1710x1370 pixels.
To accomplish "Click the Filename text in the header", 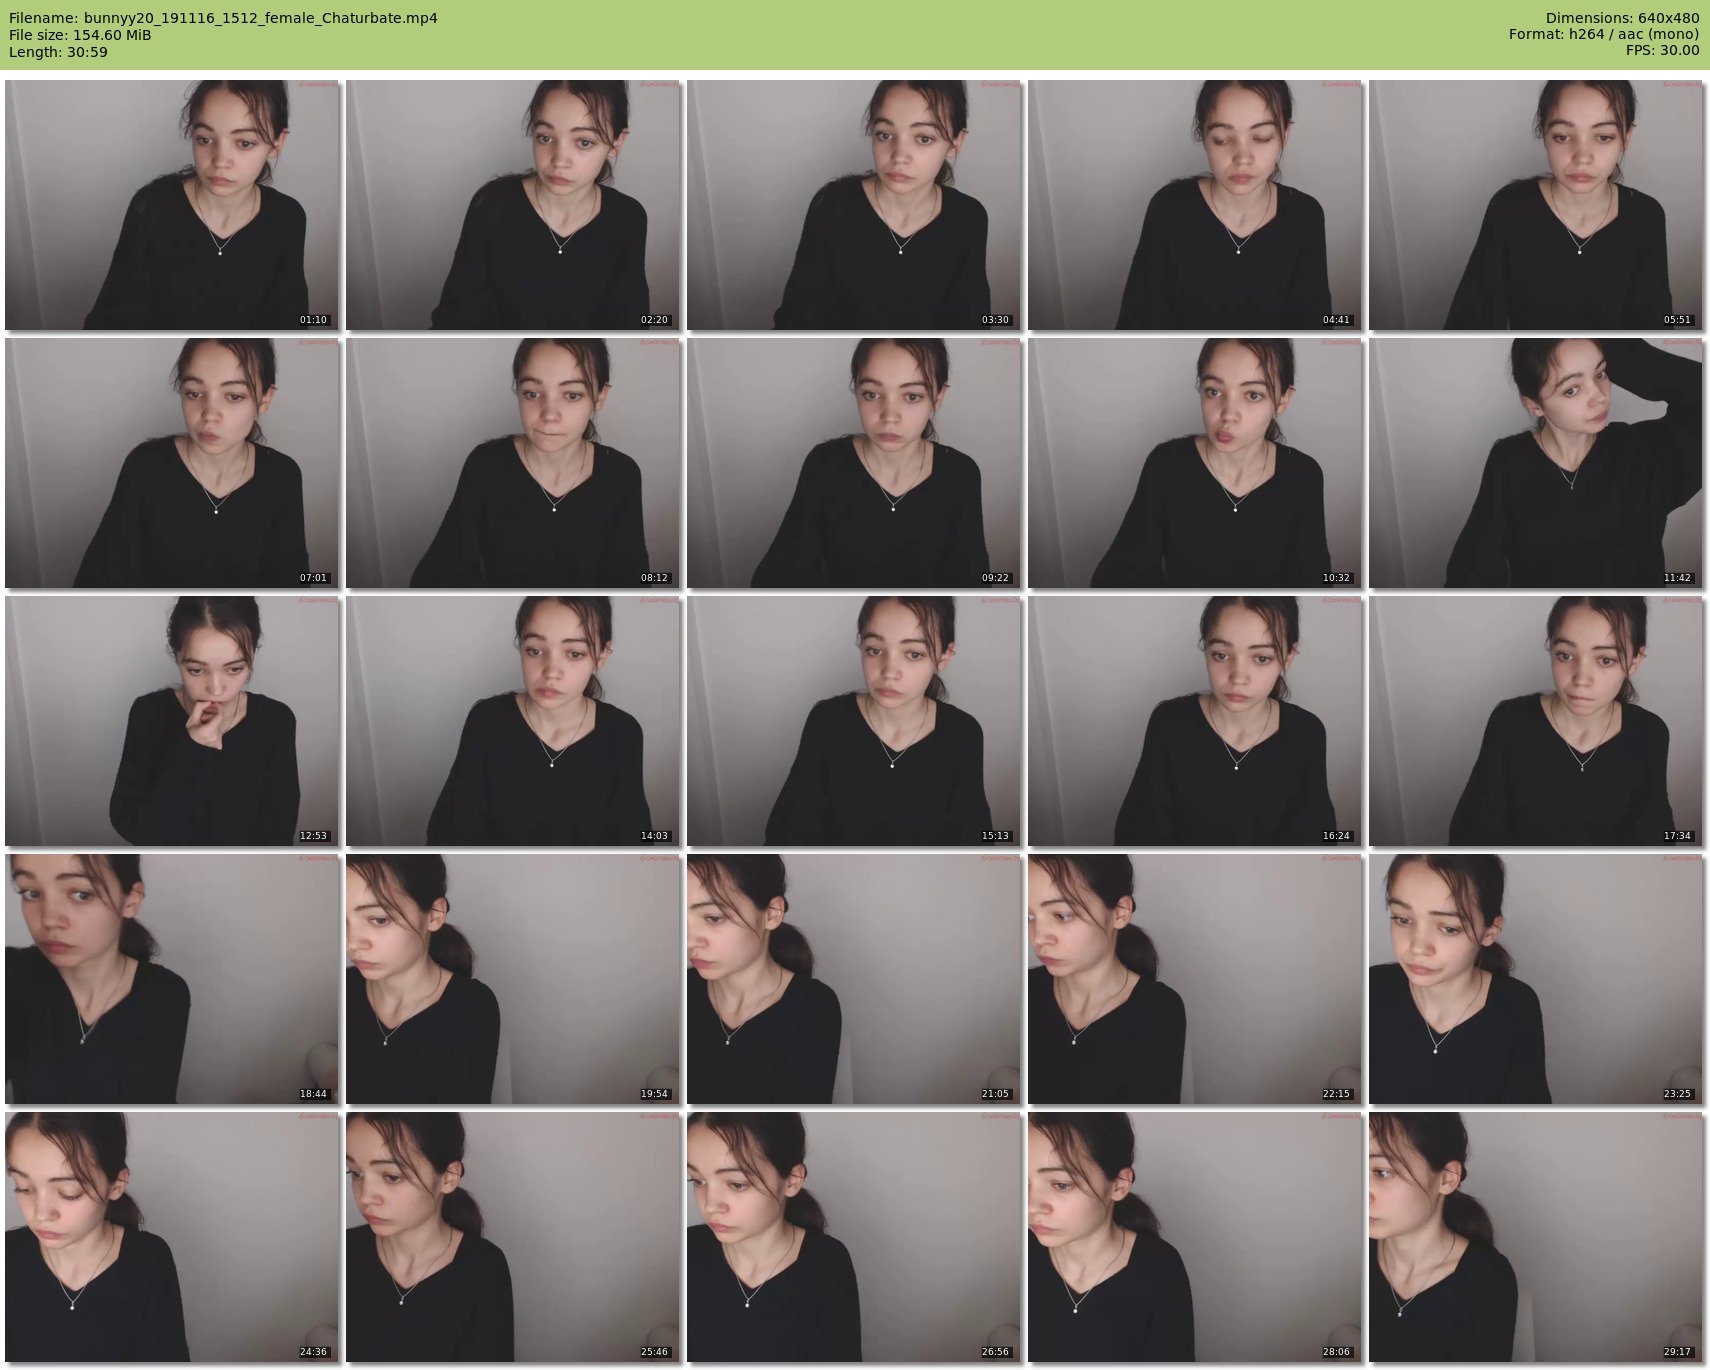I will coord(223,18).
